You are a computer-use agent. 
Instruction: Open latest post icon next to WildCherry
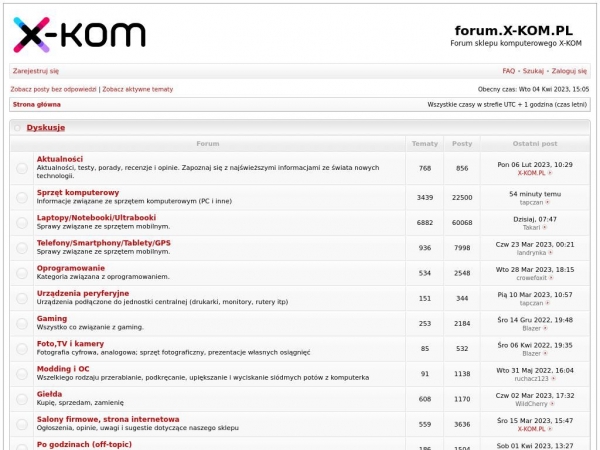pyautogui.click(x=552, y=404)
